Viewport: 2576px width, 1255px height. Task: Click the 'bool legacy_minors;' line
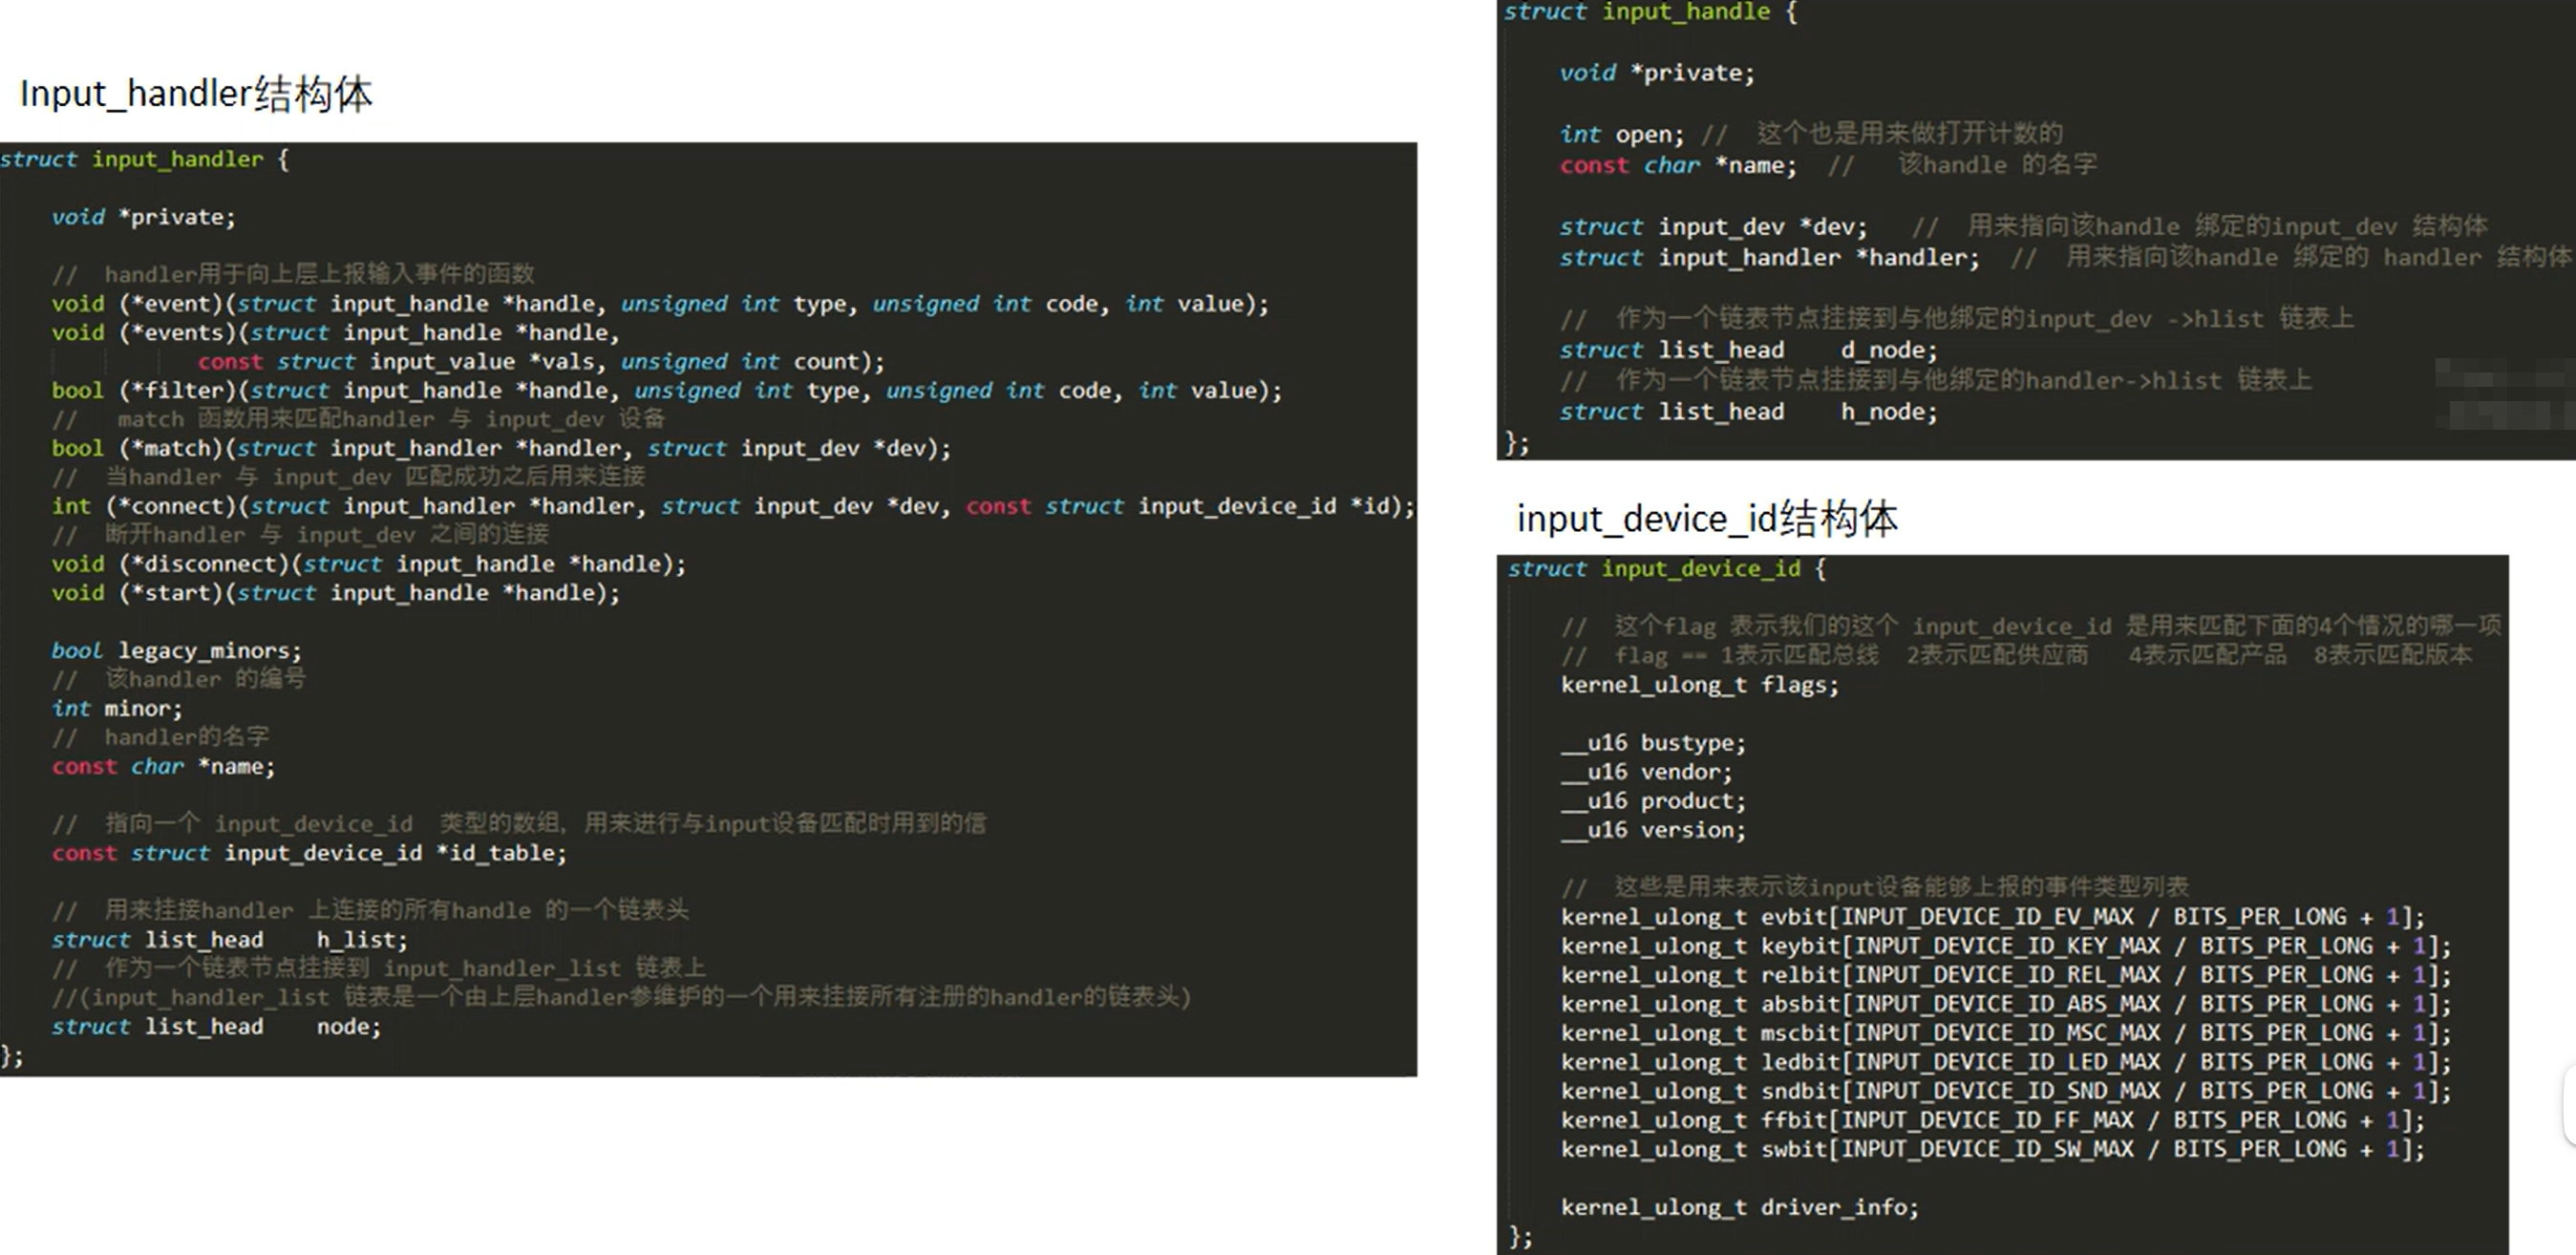tap(177, 651)
